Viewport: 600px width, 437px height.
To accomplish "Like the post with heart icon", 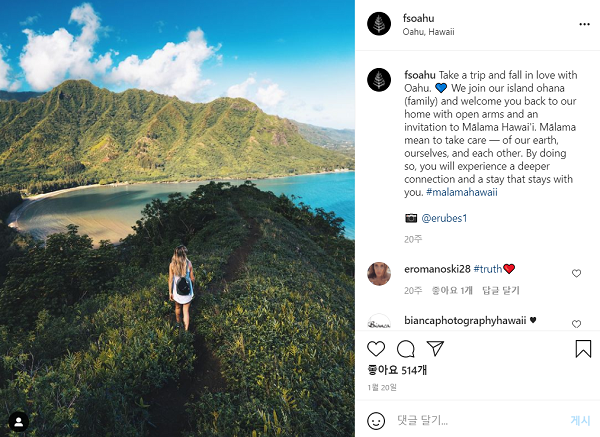I will pyautogui.click(x=376, y=349).
